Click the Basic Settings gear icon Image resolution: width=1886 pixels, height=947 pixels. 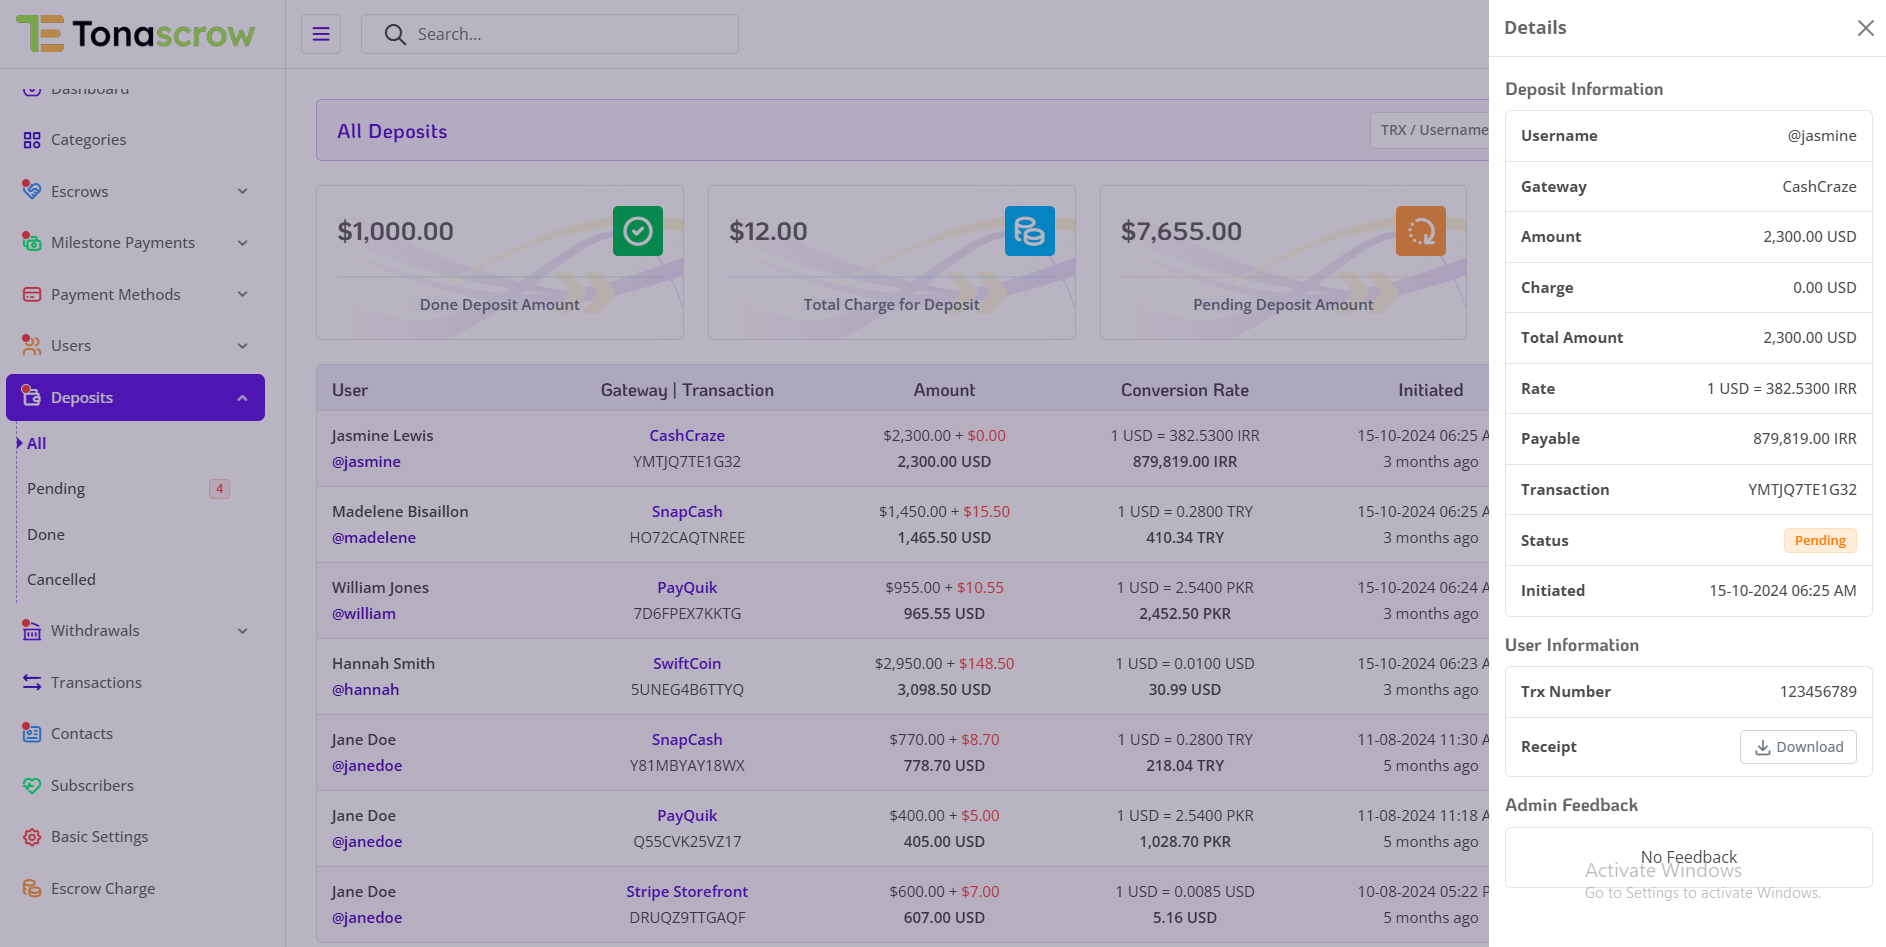32,837
